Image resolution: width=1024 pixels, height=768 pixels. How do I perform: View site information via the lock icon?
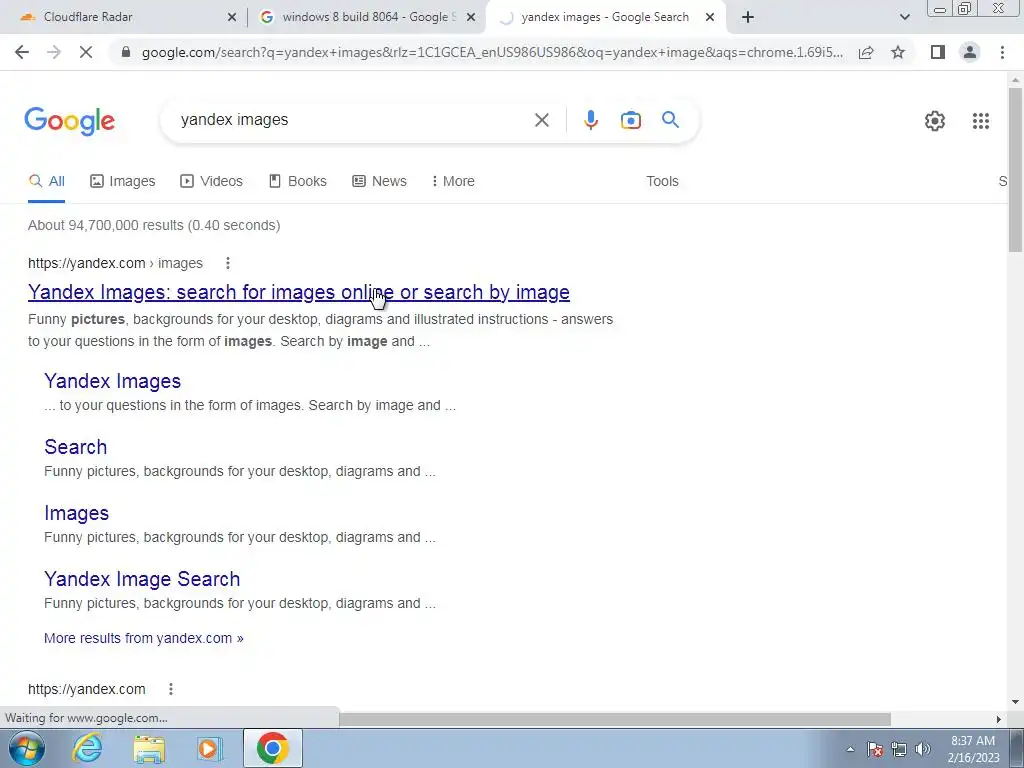(126, 52)
